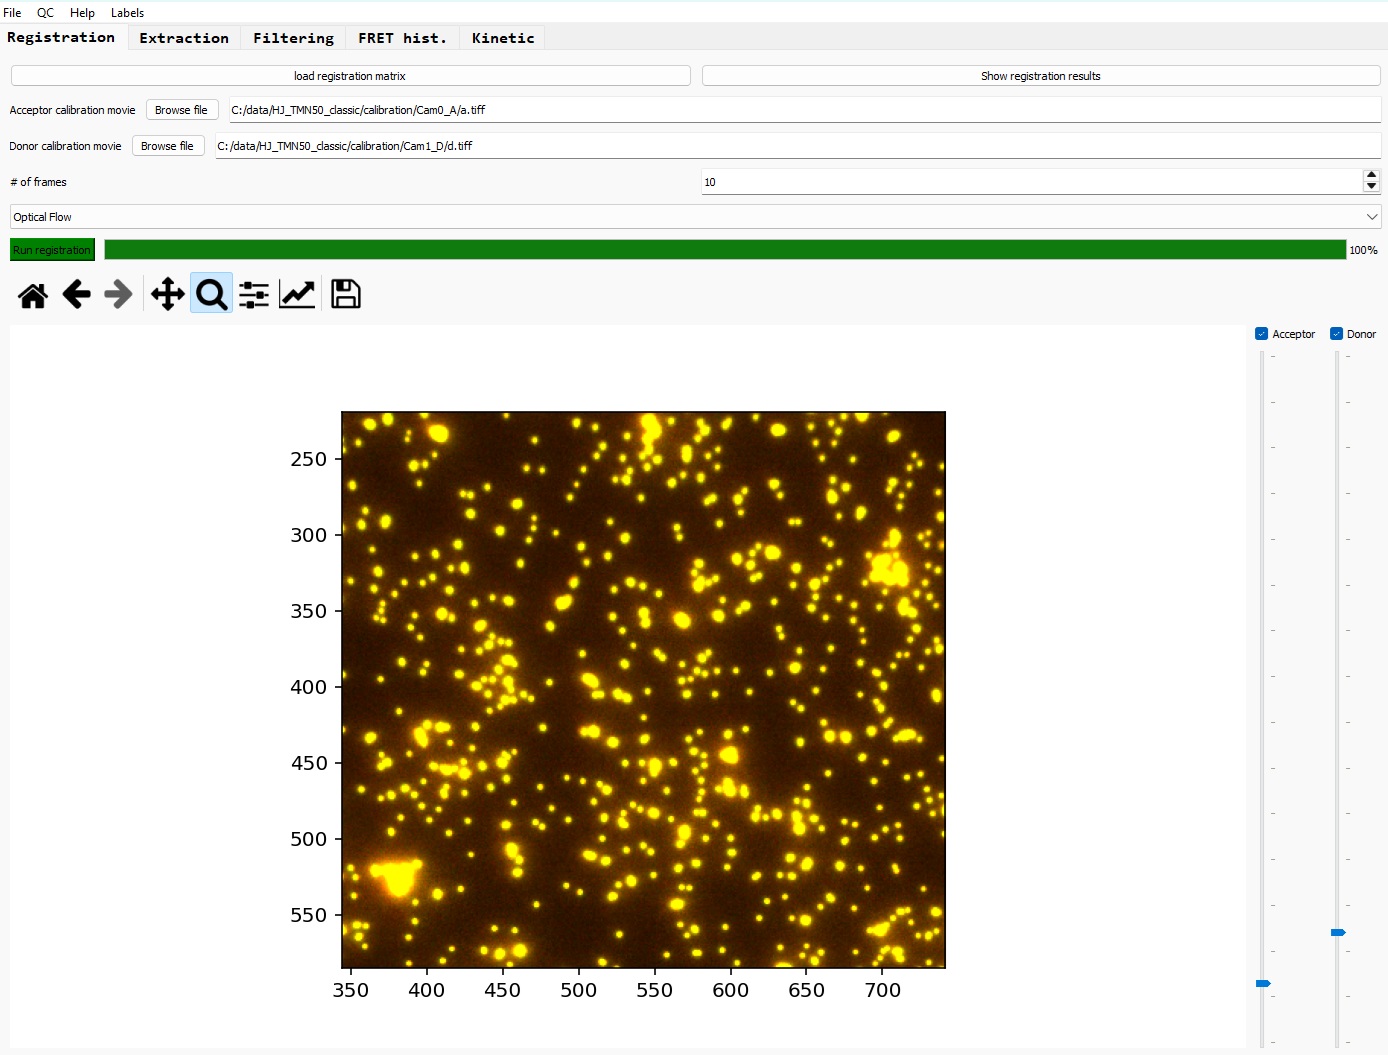Click the Run registration button
1388x1055 pixels.
point(52,250)
